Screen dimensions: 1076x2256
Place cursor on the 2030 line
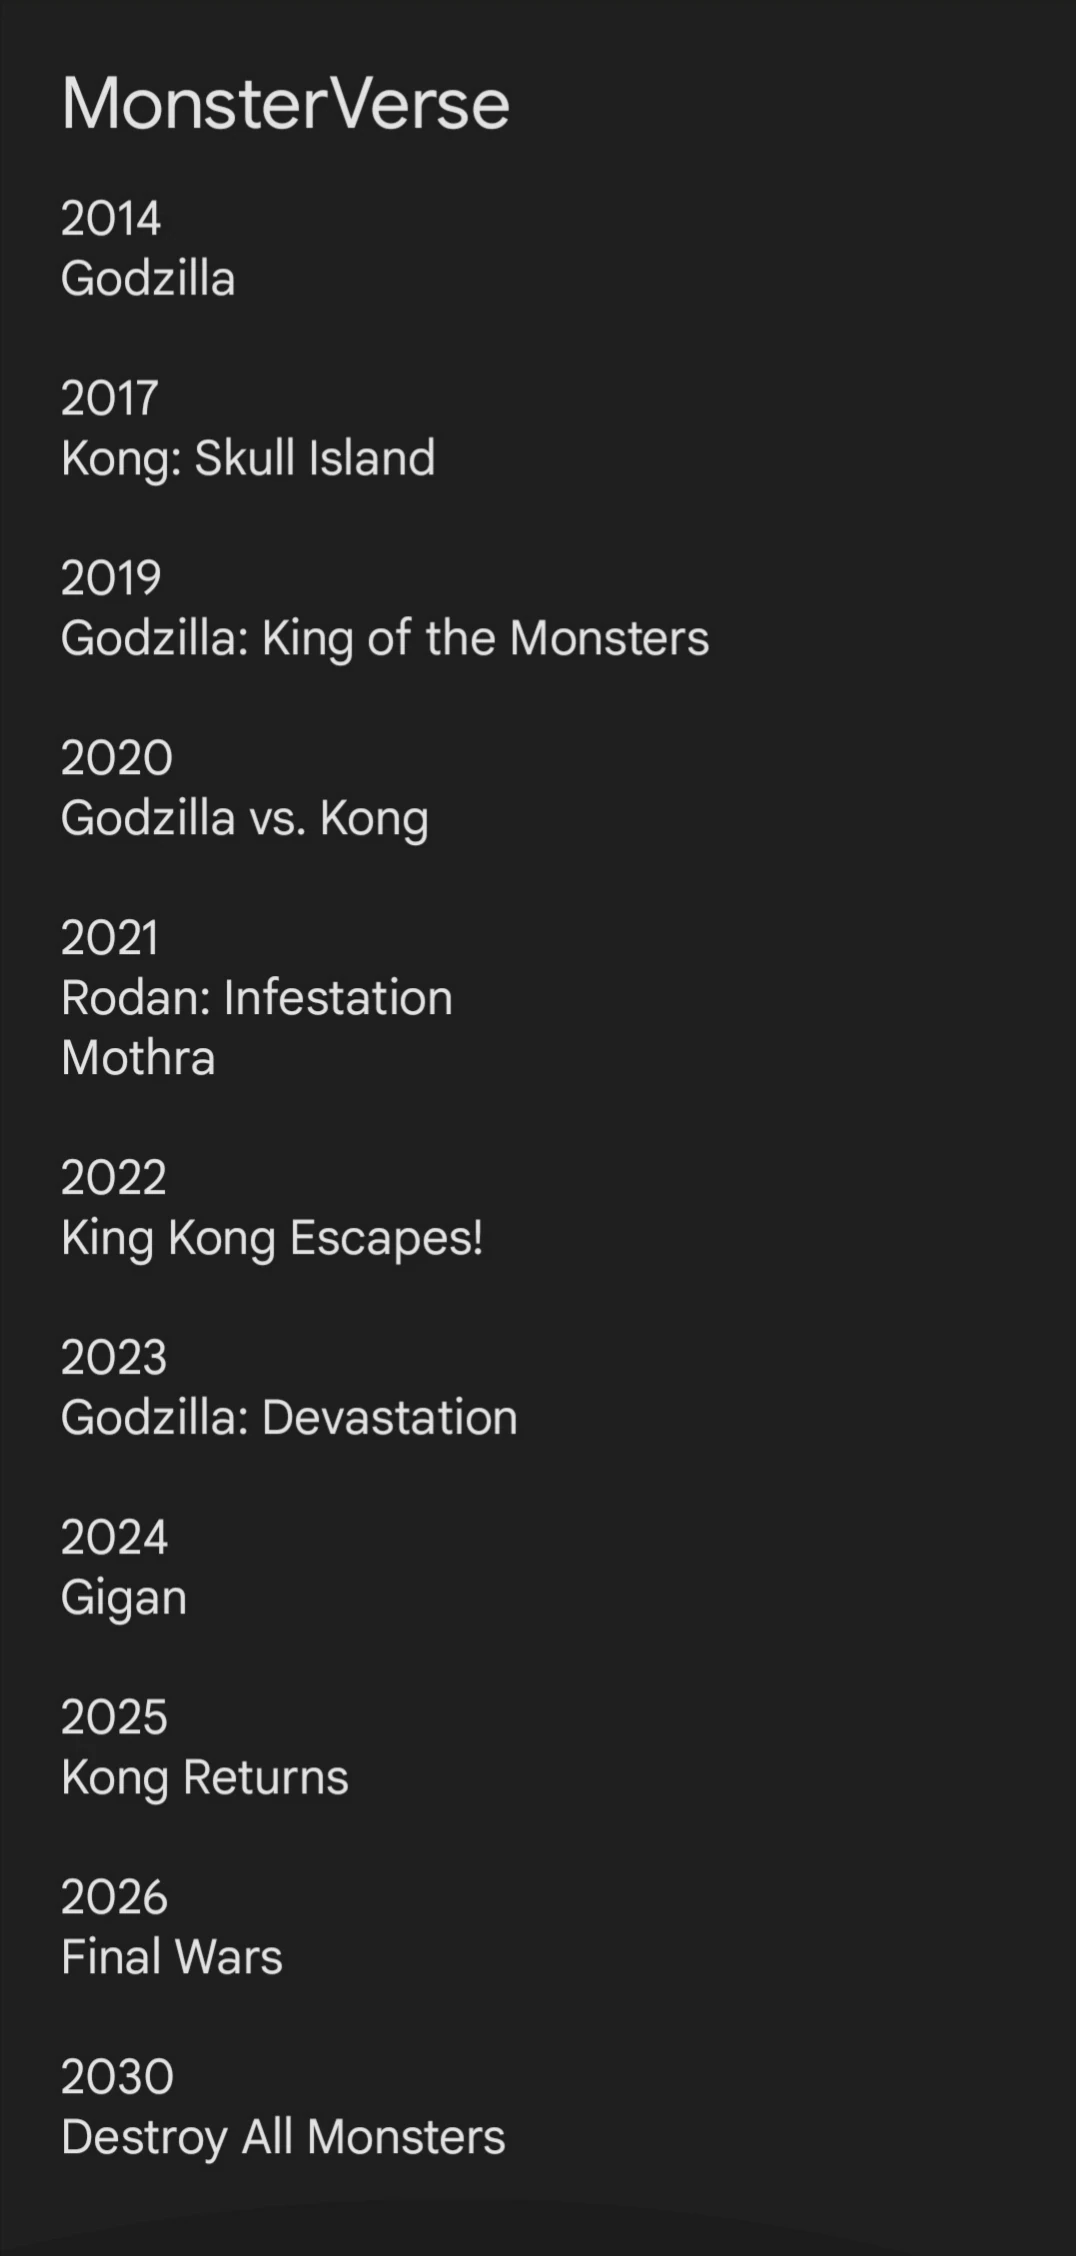click(117, 2077)
